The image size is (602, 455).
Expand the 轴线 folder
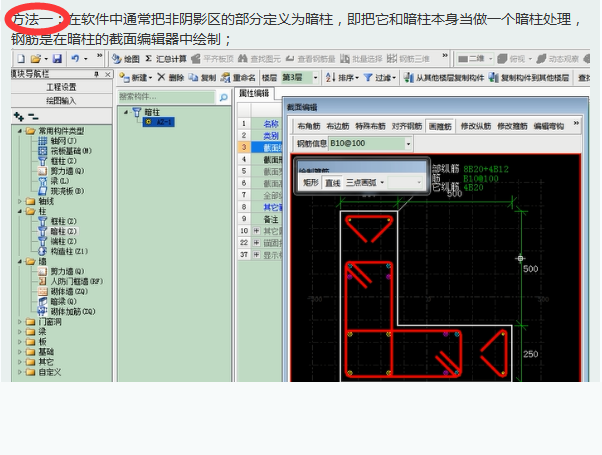[x=20, y=201]
